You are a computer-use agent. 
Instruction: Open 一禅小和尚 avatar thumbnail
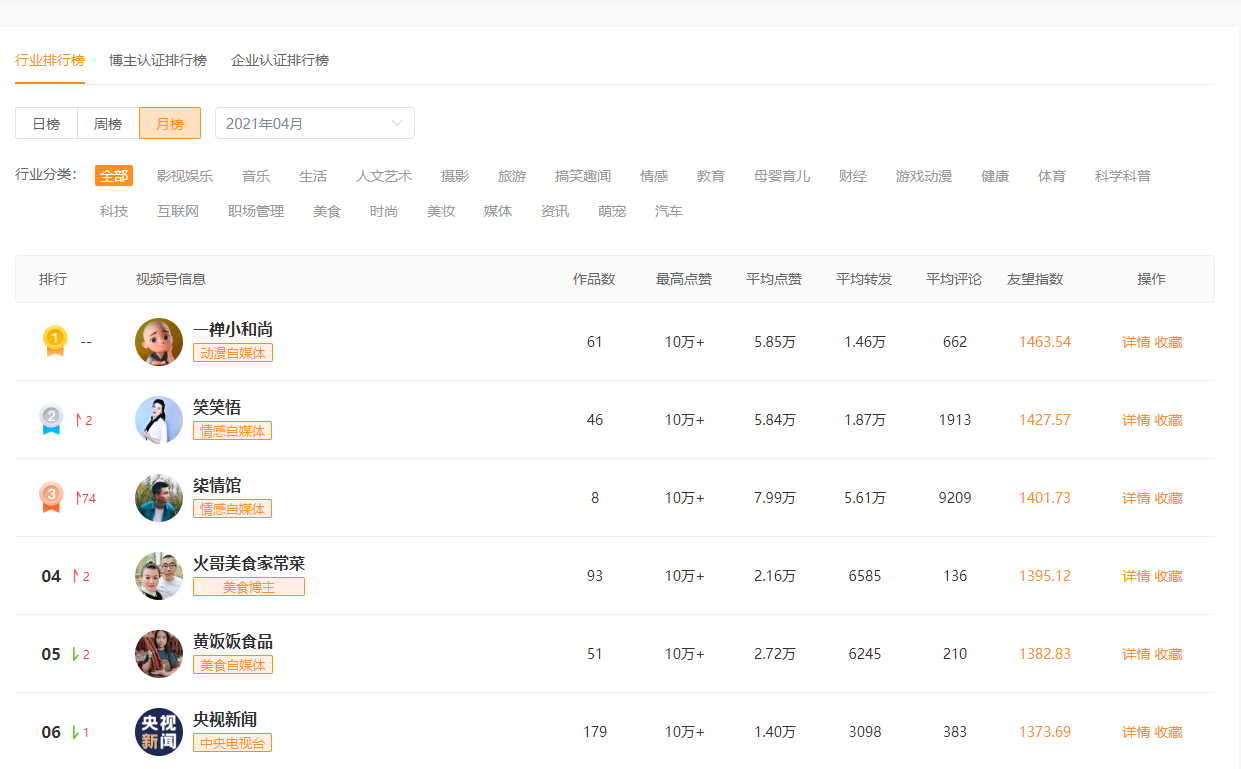pyautogui.click(x=159, y=342)
